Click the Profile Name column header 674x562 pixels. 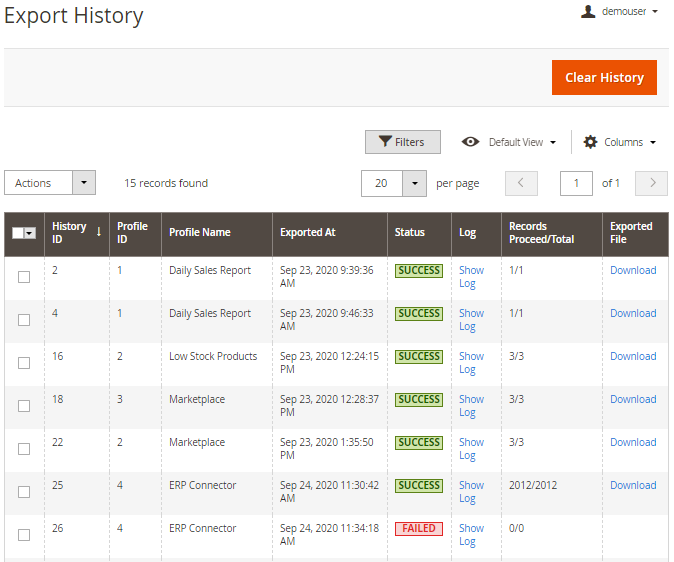pyautogui.click(x=200, y=232)
